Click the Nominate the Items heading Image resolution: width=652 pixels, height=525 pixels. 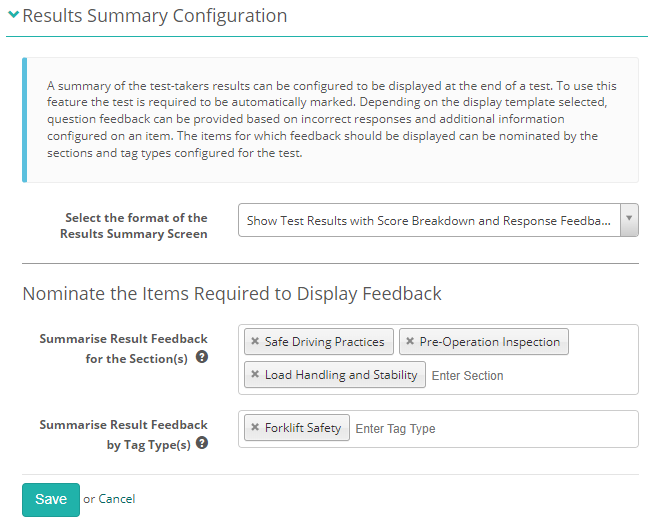click(232, 294)
